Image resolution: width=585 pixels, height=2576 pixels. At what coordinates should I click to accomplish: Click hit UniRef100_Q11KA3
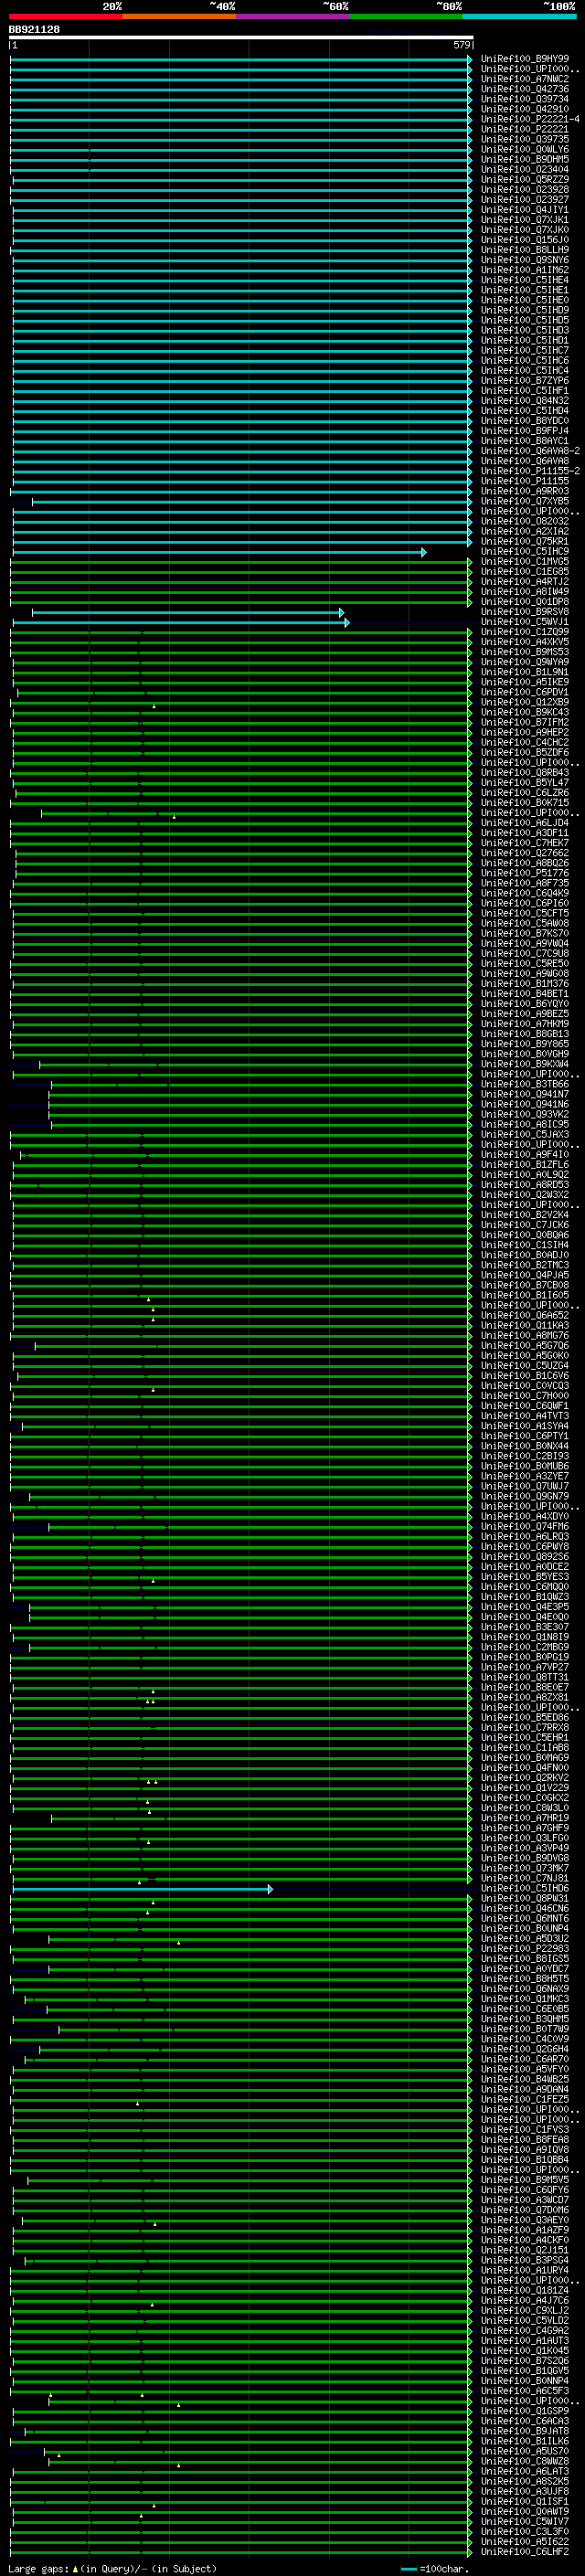(525, 1326)
